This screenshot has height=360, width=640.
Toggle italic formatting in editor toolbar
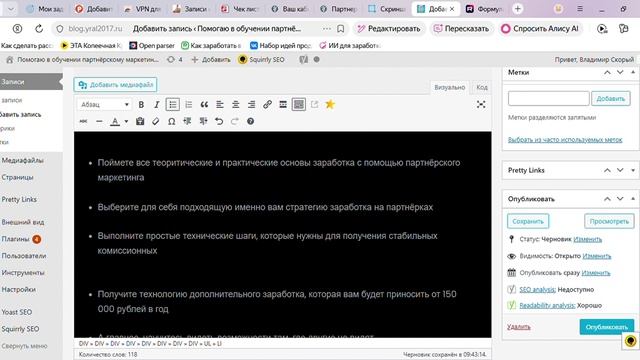point(157,104)
